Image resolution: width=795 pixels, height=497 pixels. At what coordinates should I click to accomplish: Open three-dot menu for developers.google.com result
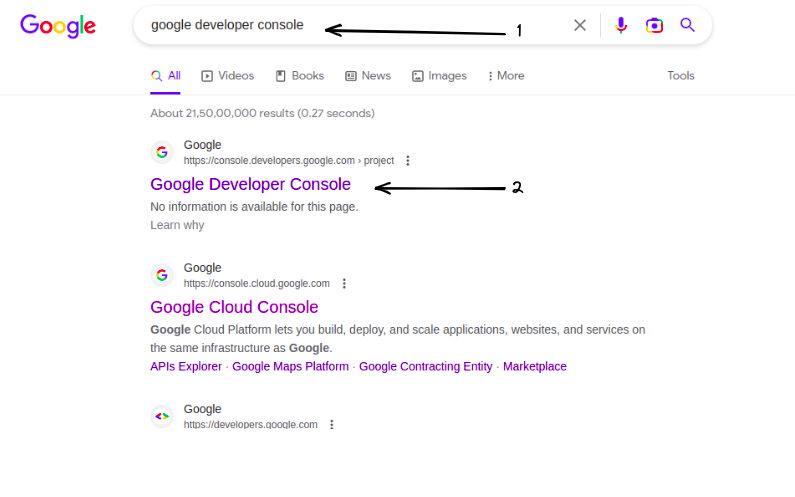point(332,424)
